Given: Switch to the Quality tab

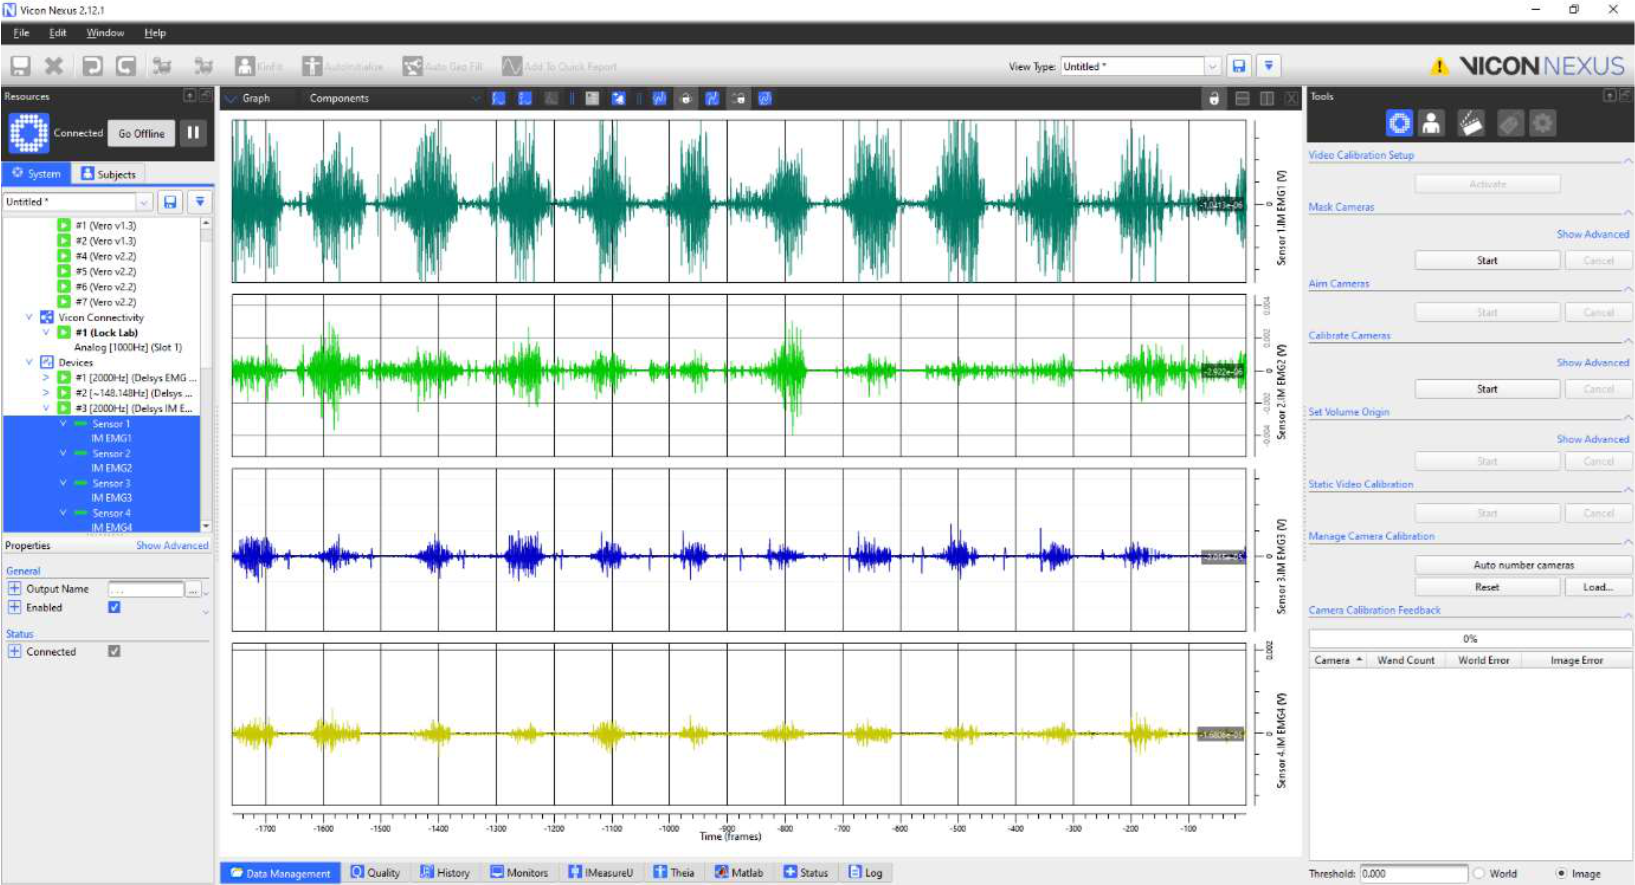Looking at the screenshot, I should click(375, 872).
